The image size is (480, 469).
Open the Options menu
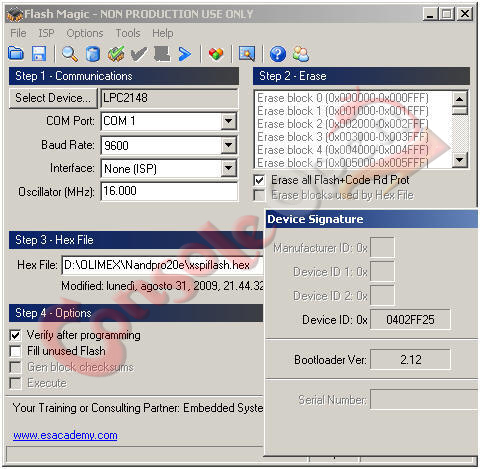(x=85, y=33)
